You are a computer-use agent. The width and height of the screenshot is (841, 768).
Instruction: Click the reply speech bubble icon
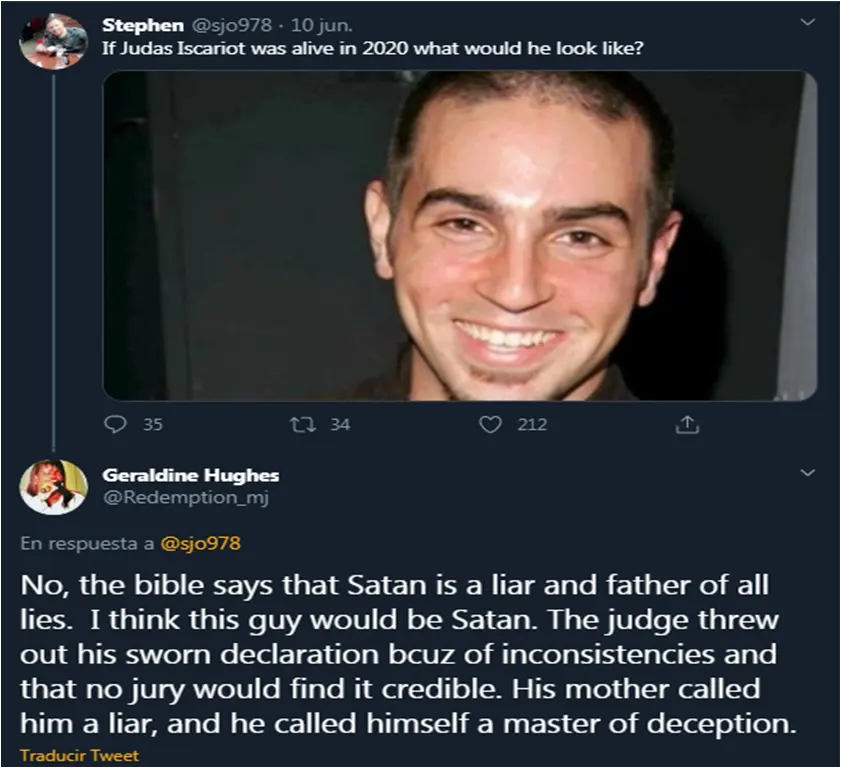115,424
